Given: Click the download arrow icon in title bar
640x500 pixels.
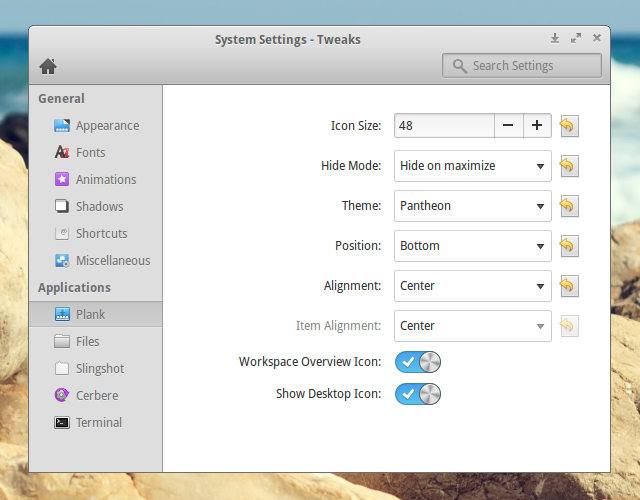Looking at the screenshot, I should (555, 38).
